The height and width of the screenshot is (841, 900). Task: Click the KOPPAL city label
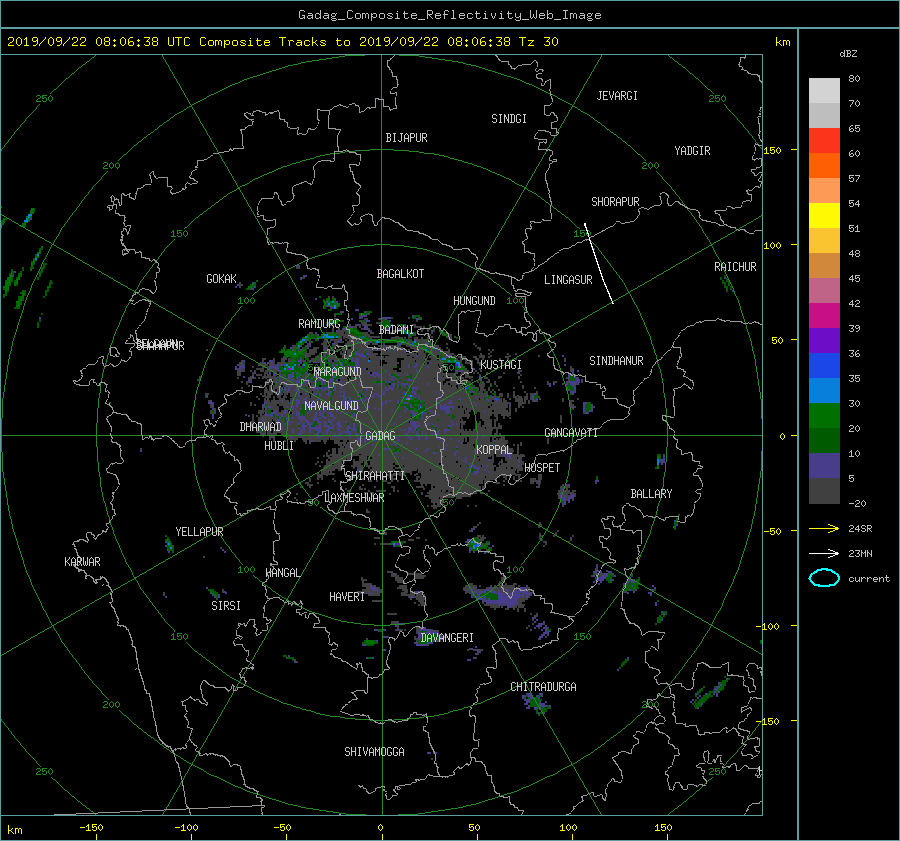pyautogui.click(x=494, y=450)
